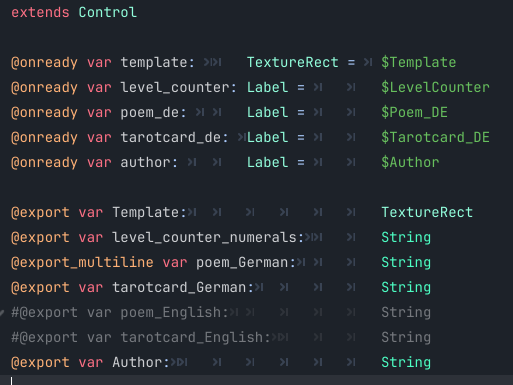Click the $Template node reference
Image resolution: width=513 pixels, height=385 pixels.
click(419, 62)
